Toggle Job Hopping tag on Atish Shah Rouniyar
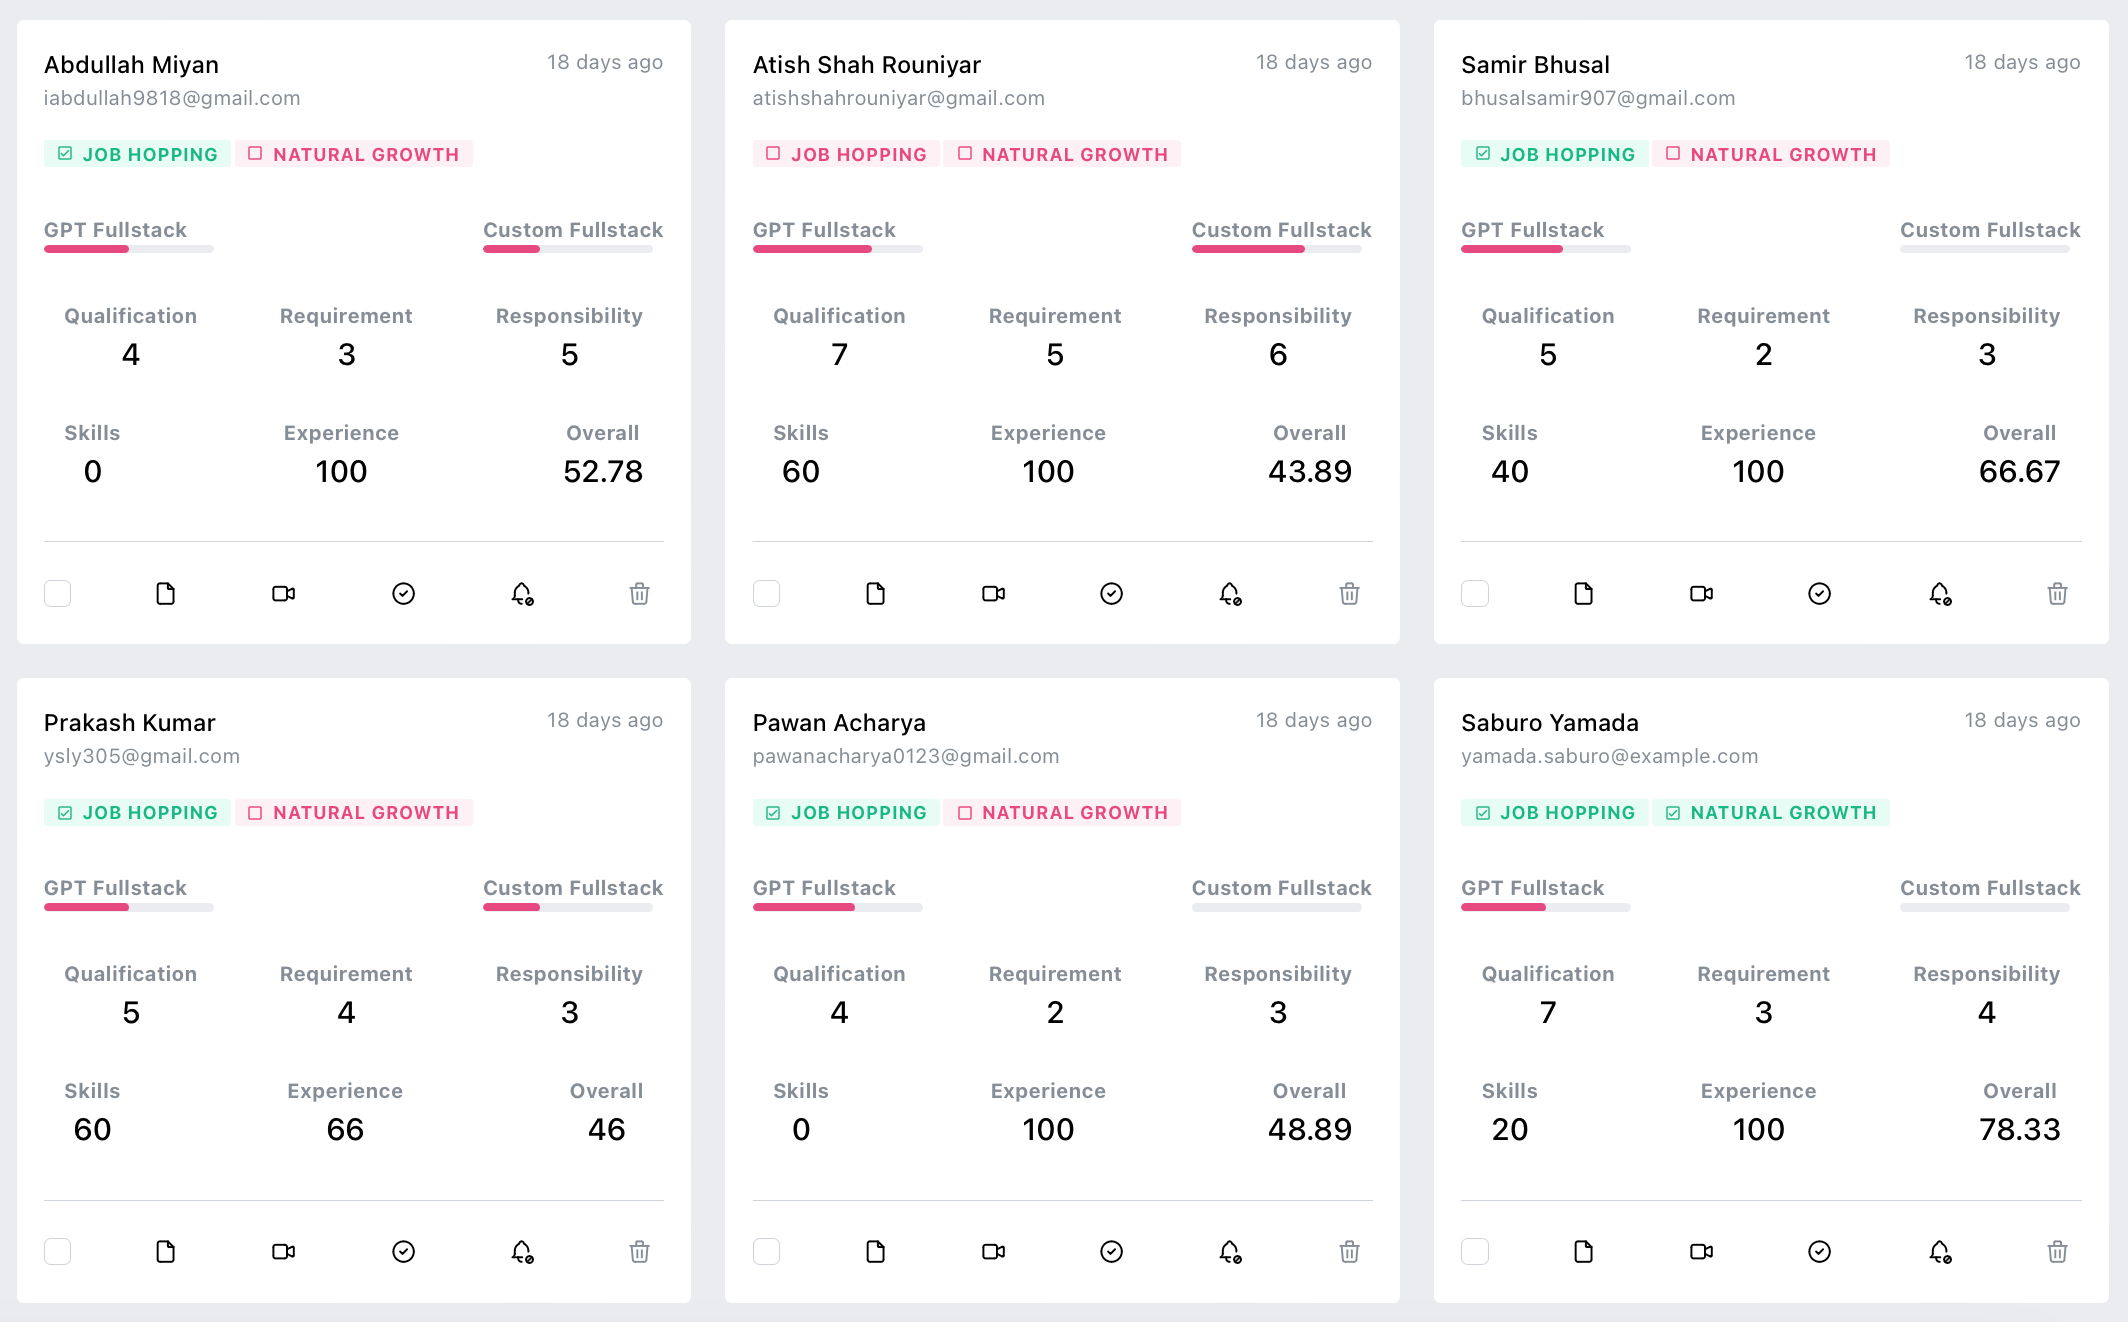 (846, 154)
